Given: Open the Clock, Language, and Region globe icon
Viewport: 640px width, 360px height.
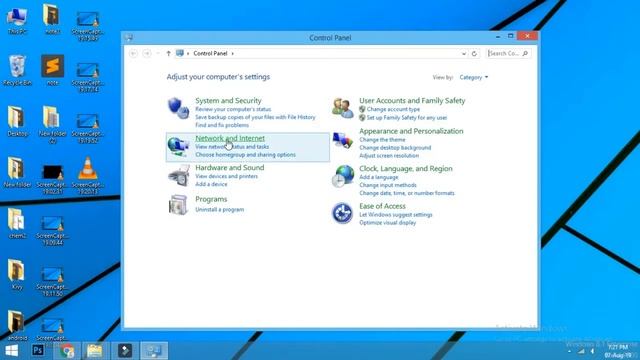Looking at the screenshot, I should [342, 176].
